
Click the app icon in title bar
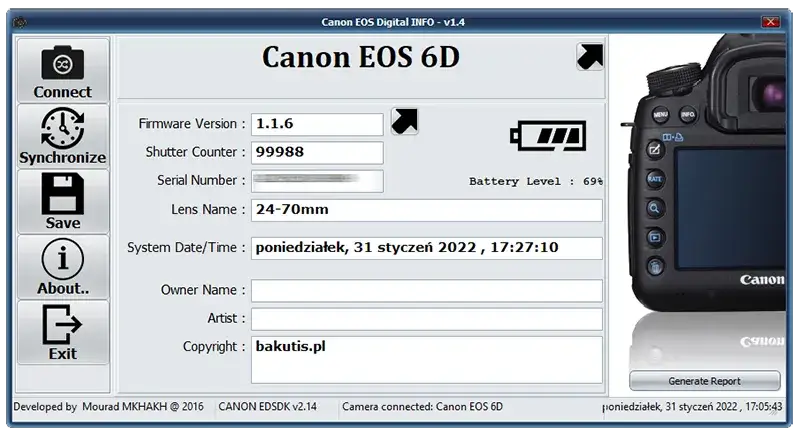tap(15, 21)
